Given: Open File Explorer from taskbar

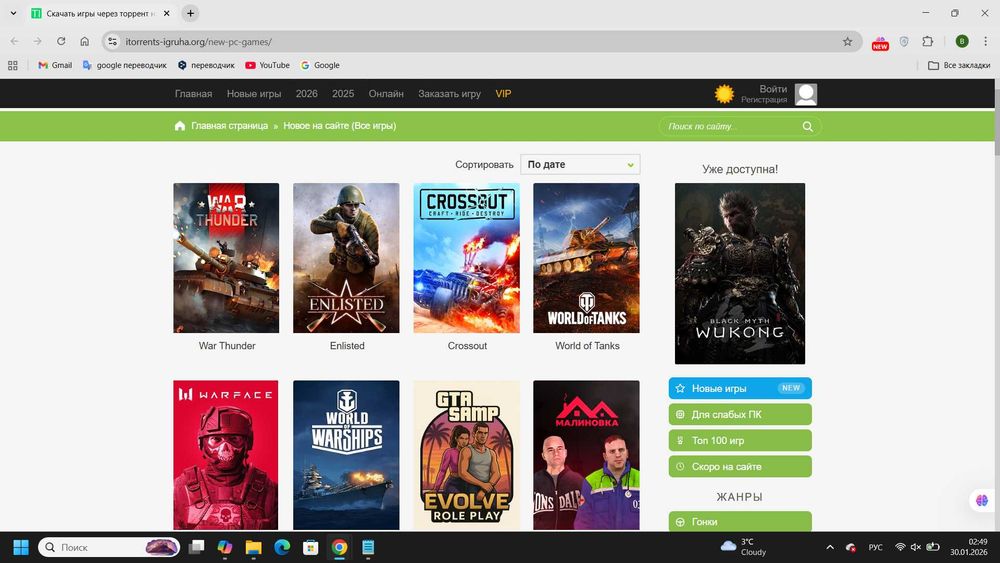Looking at the screenshot, I should [x=253, y=547].
